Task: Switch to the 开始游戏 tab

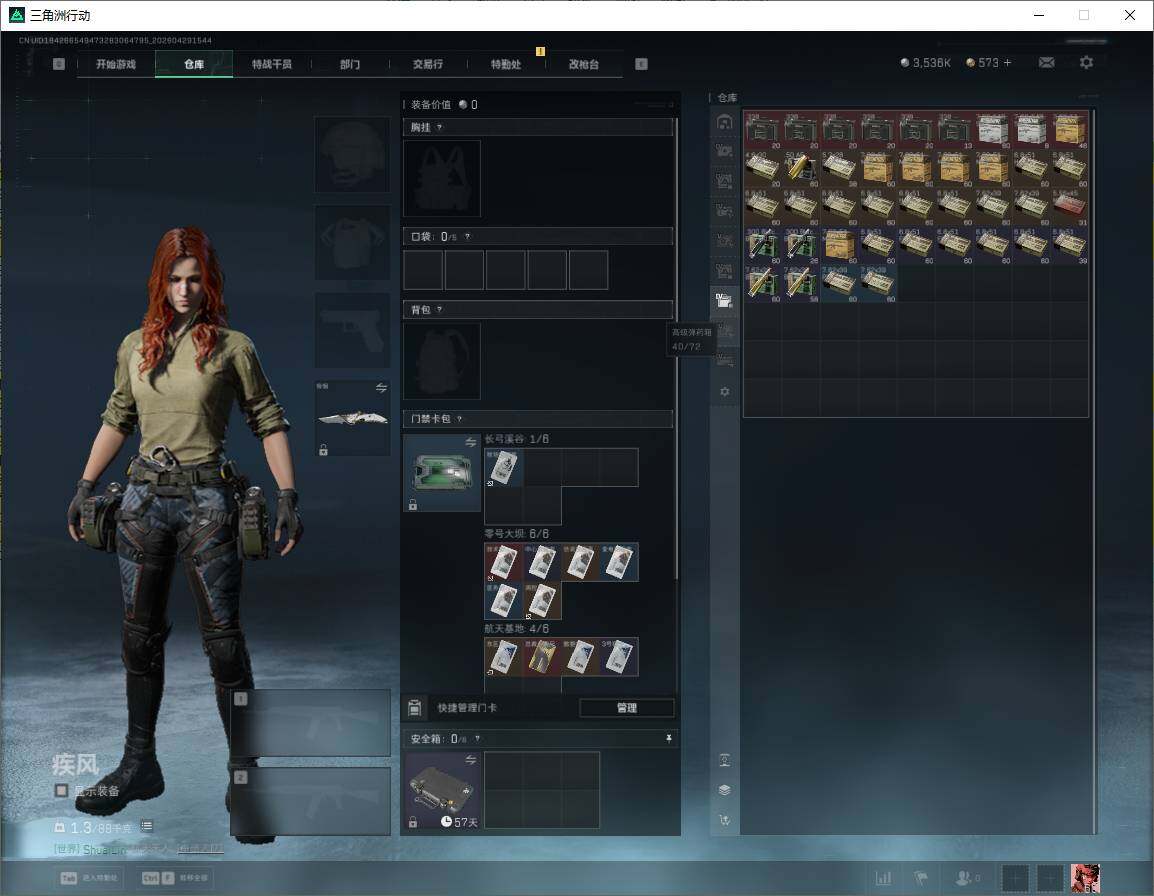Action: (116, 64)
